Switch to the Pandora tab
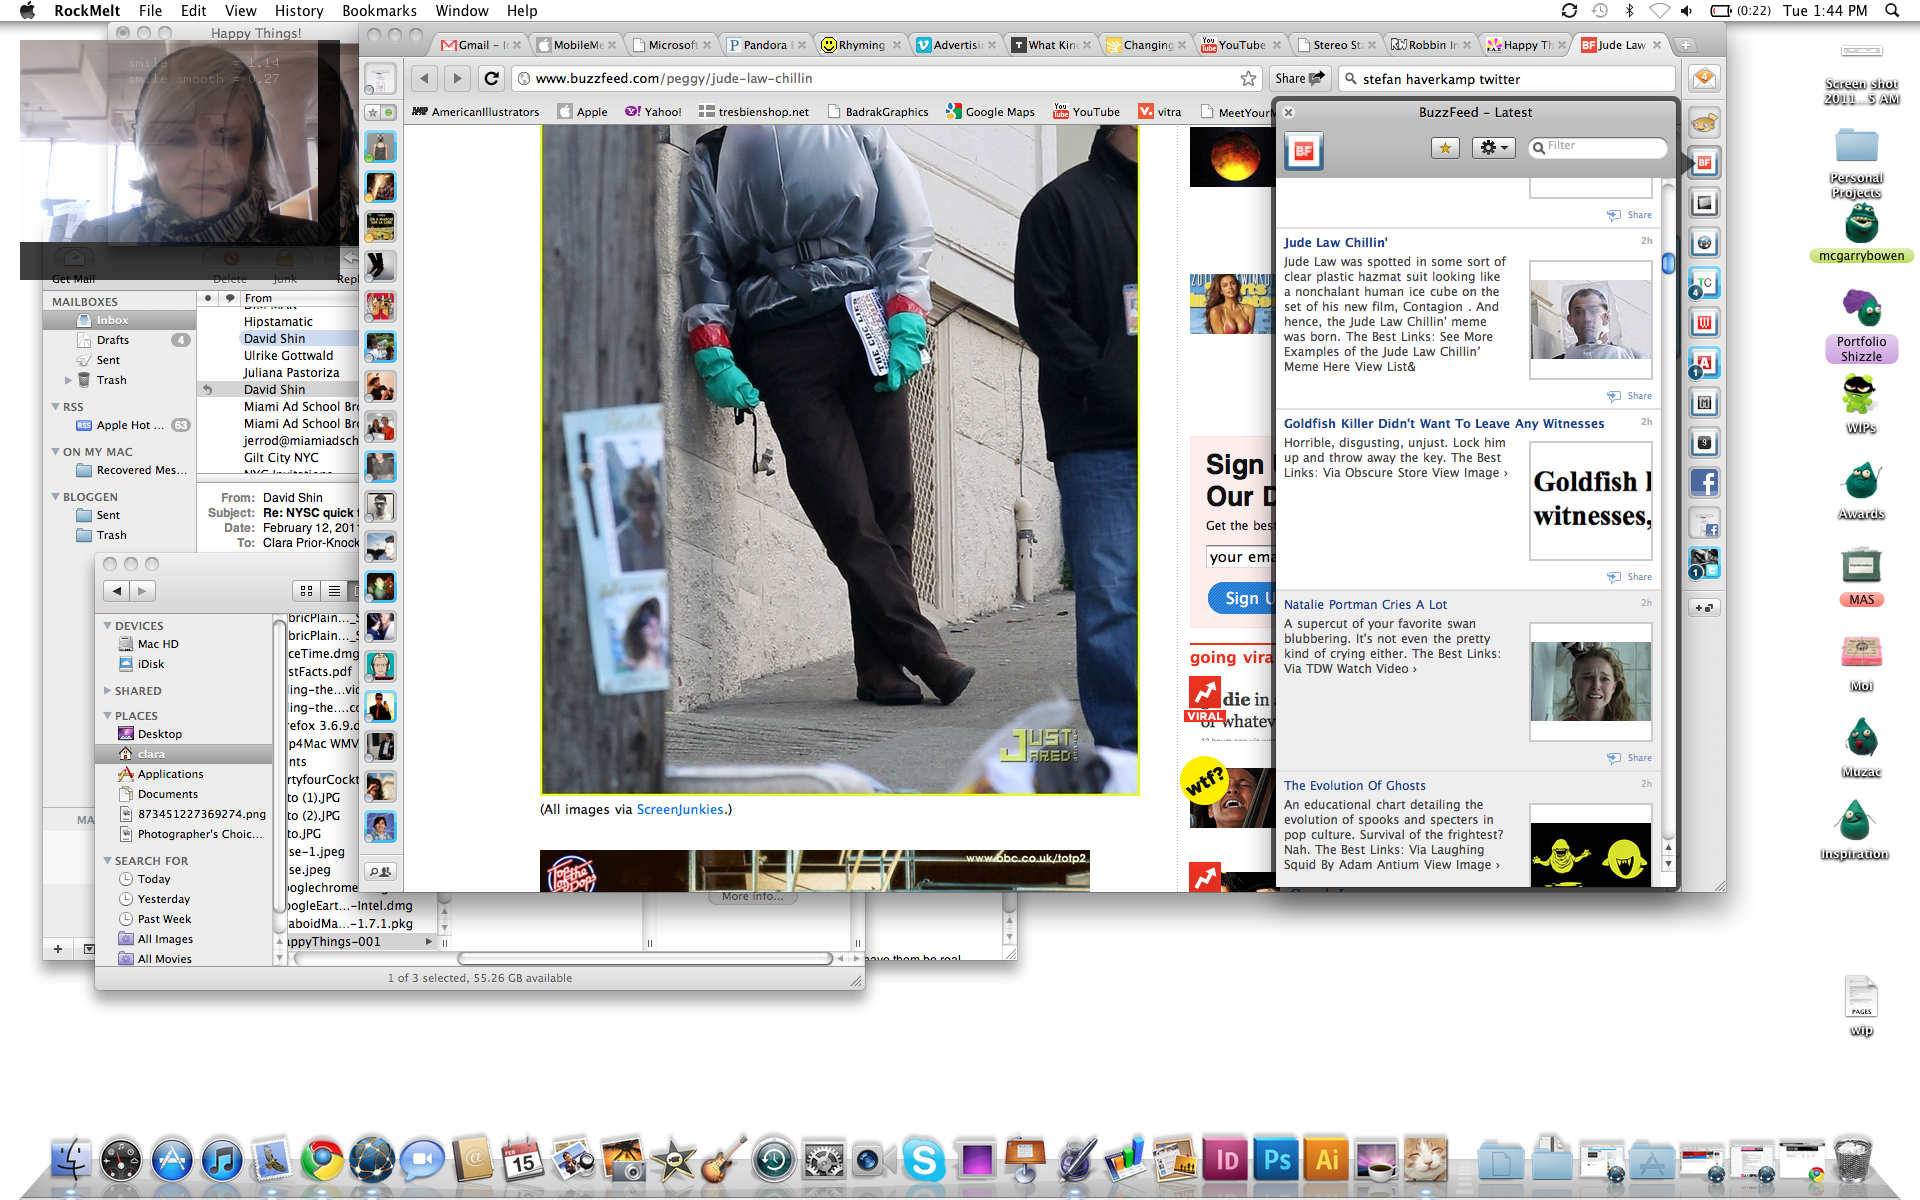 [764, 45]
